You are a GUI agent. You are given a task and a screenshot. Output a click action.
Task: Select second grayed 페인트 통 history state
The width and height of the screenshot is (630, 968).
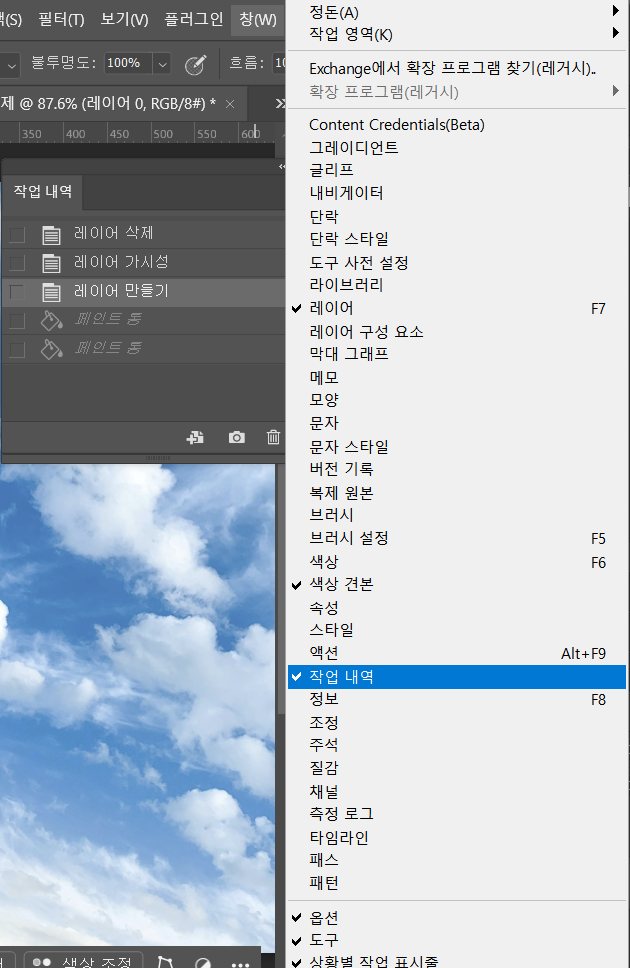click(143, 349)
